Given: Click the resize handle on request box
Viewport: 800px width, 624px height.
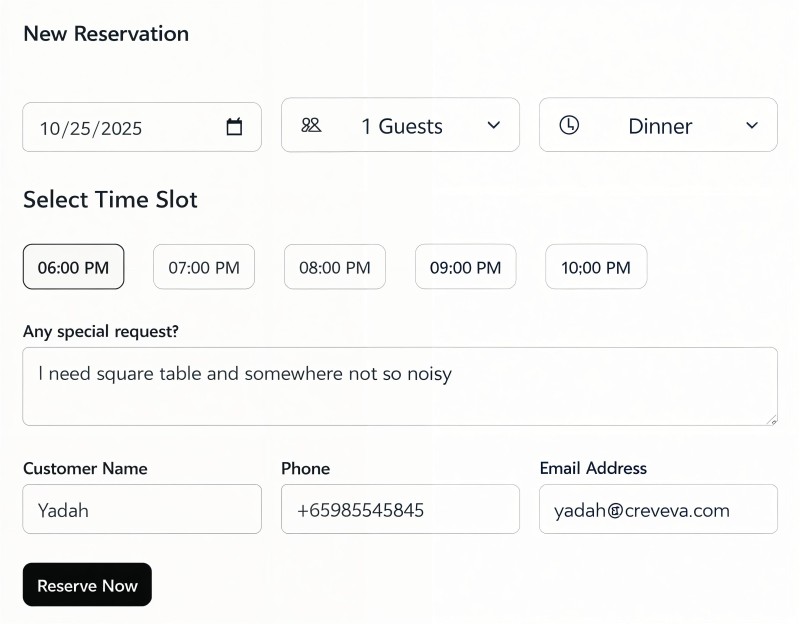Looking at the screenshot, I should coord(773,420).
